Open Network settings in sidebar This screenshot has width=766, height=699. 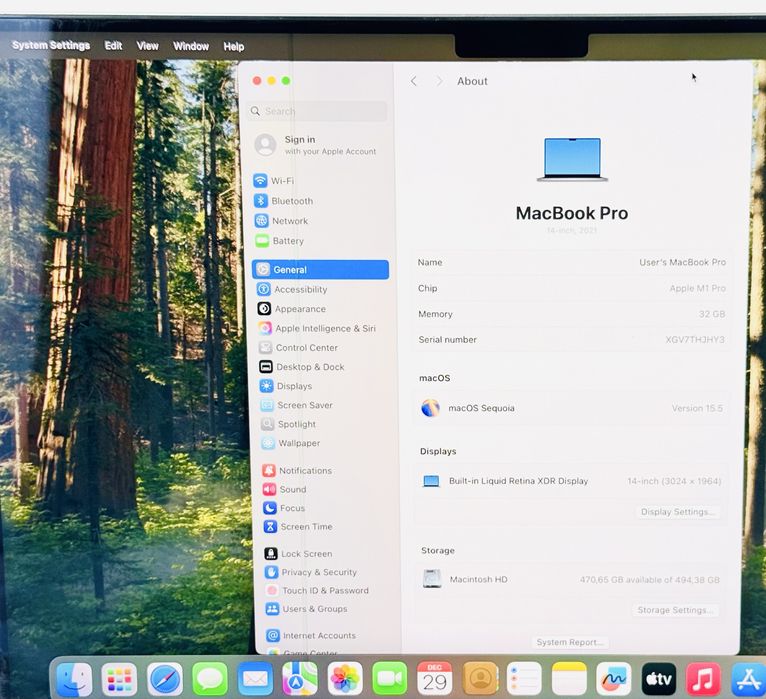[281, 221]
